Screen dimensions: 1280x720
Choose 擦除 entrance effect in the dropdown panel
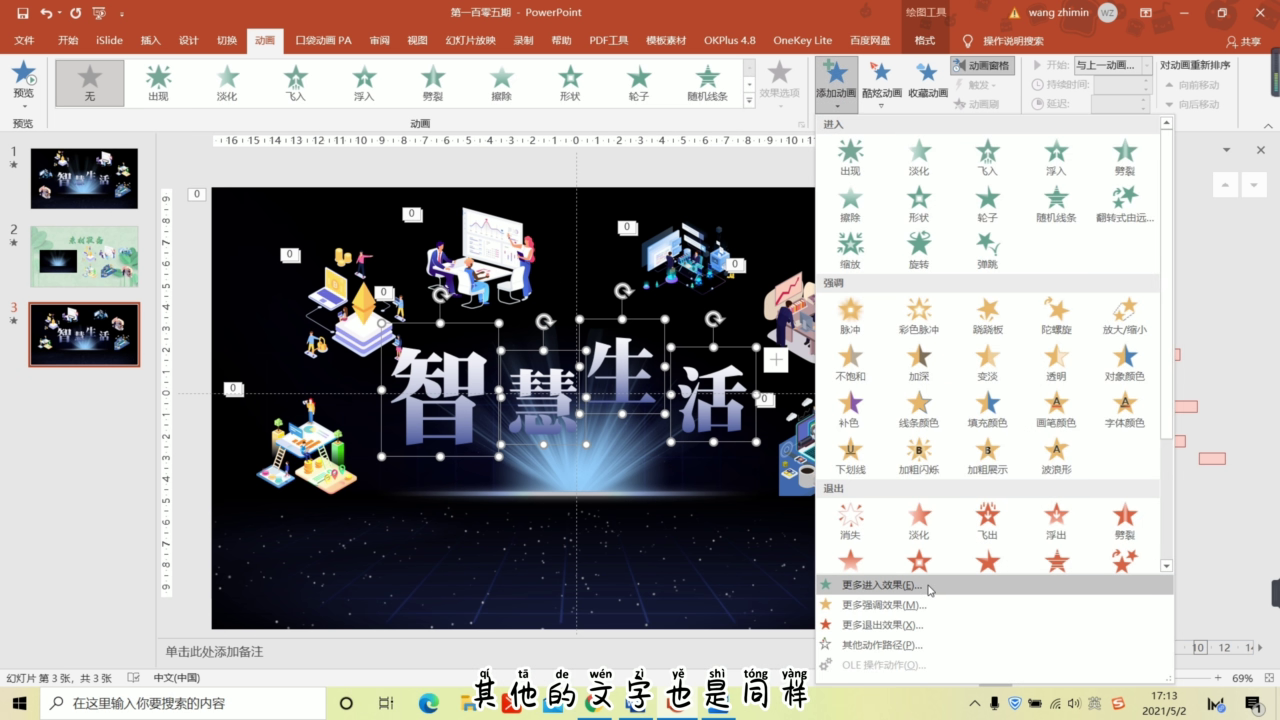click(x=850, y=204)
